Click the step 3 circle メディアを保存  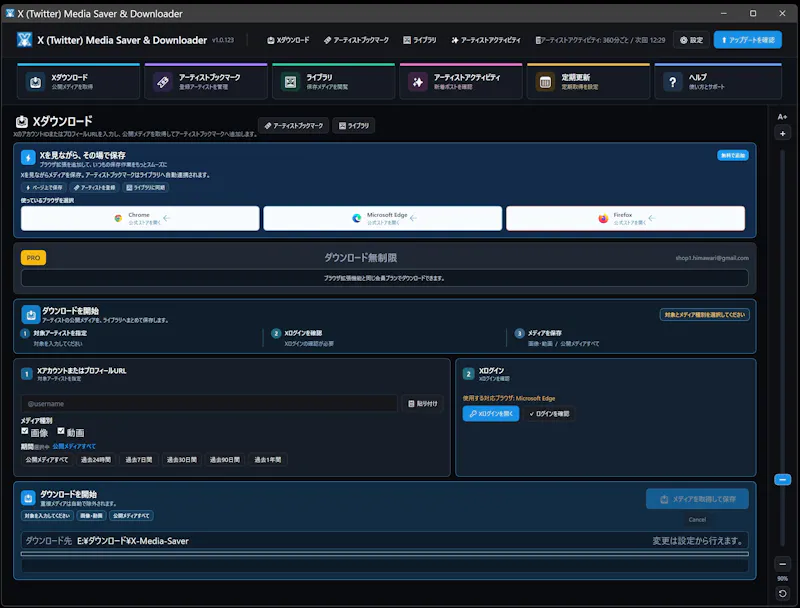519,334
